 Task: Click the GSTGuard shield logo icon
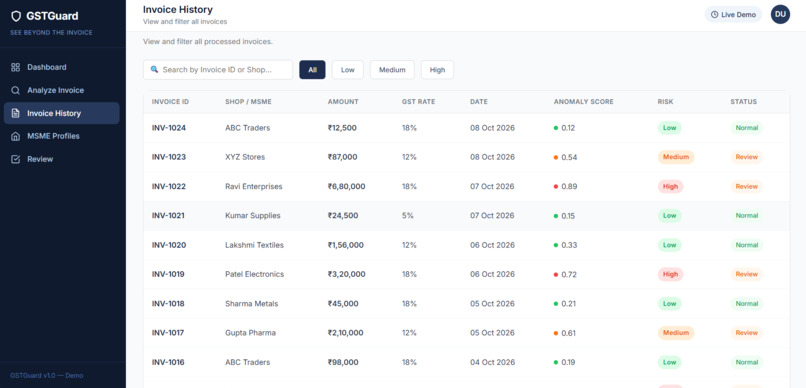point(16,16)
